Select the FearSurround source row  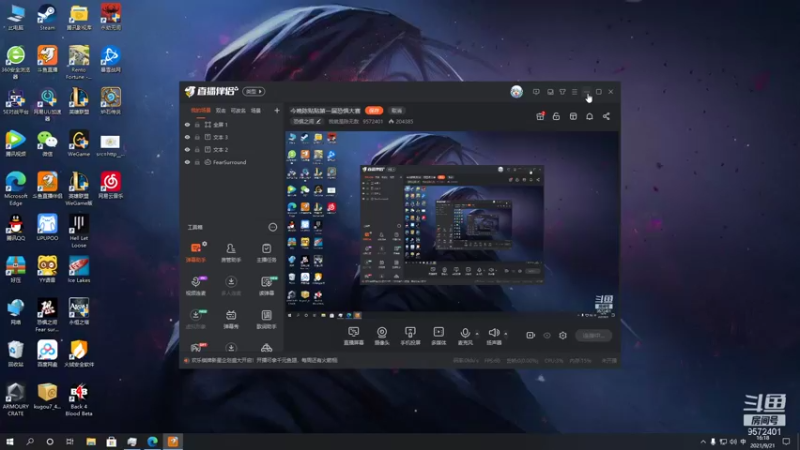(x=231, y=162)
